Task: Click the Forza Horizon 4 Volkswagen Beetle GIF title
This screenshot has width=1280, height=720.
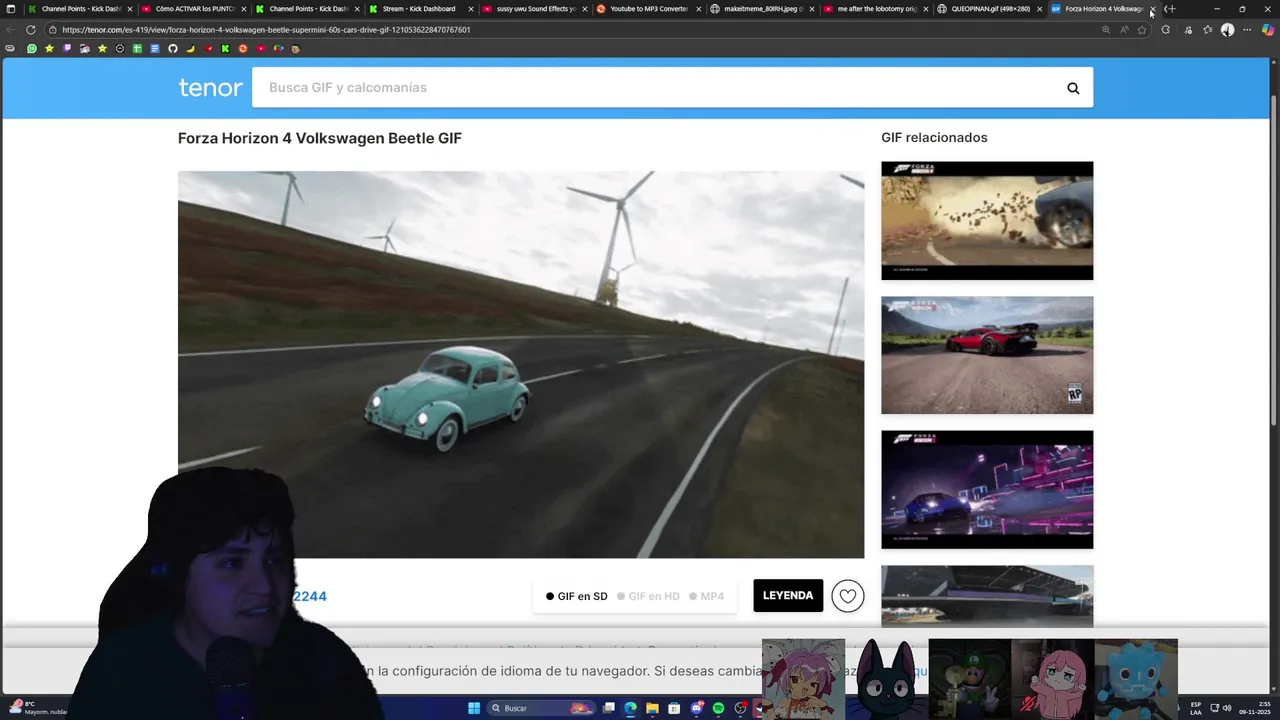Action: pos(320,138)
